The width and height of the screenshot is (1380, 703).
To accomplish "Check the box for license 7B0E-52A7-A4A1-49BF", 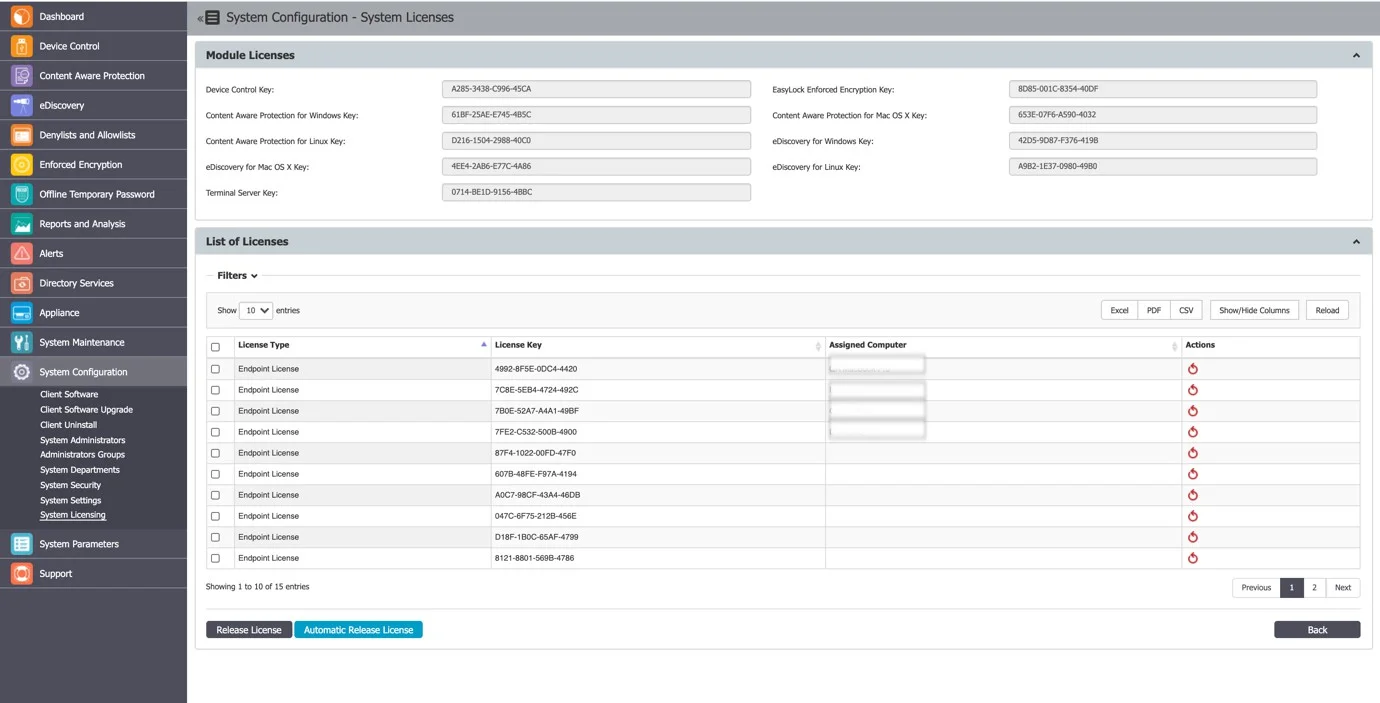I will tap(215, 411).
